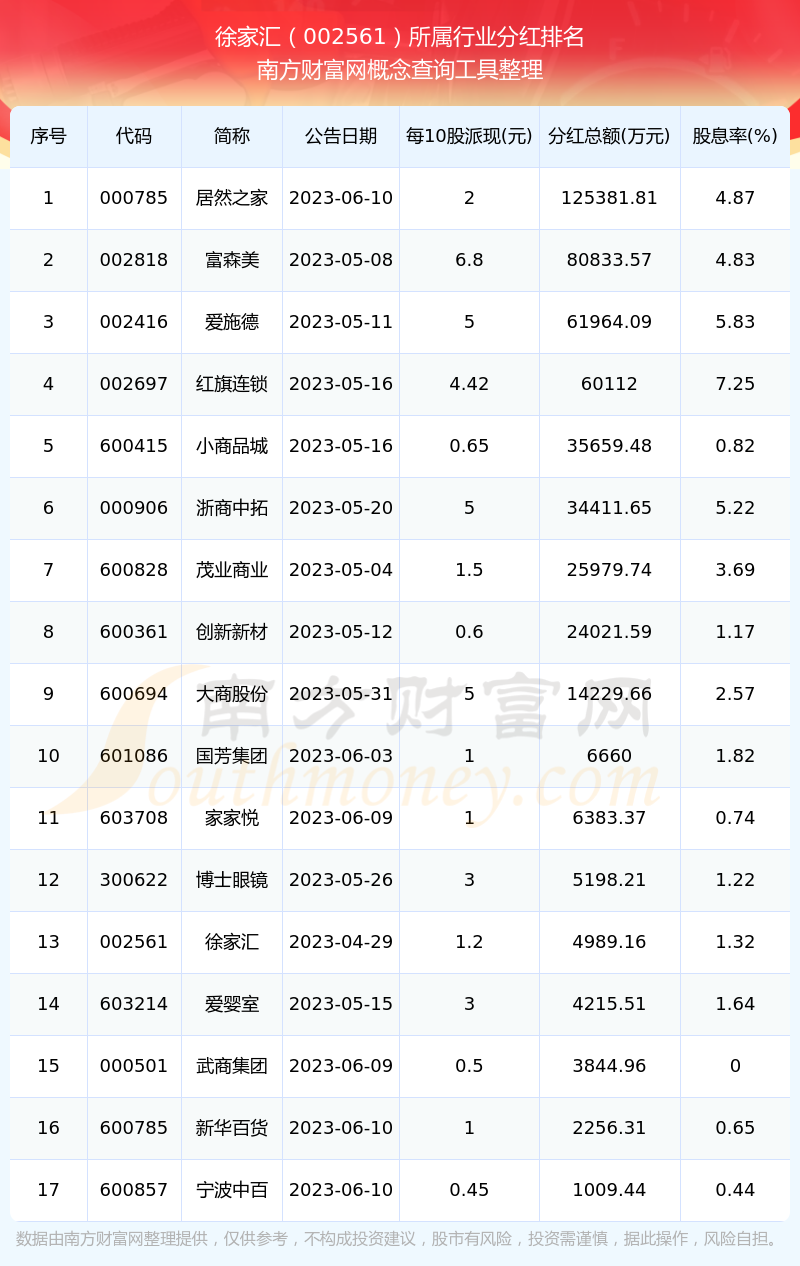This screenshot has height=1266, width=800.
Task: Click the 序号 column header
Action: [48, 136]
